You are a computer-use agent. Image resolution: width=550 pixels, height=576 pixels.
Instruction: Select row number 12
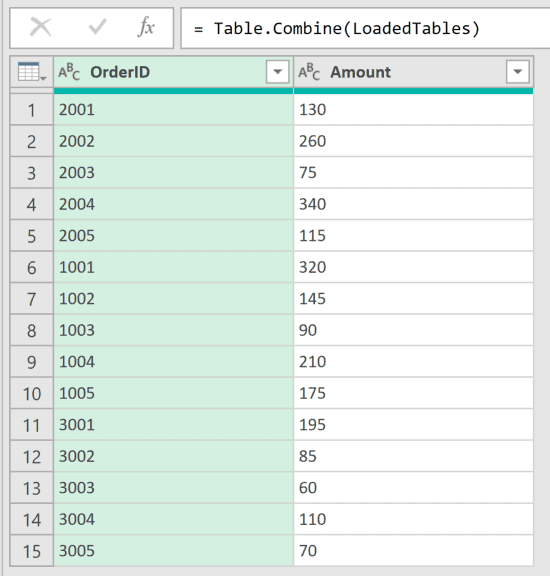[x=32, y=457]
